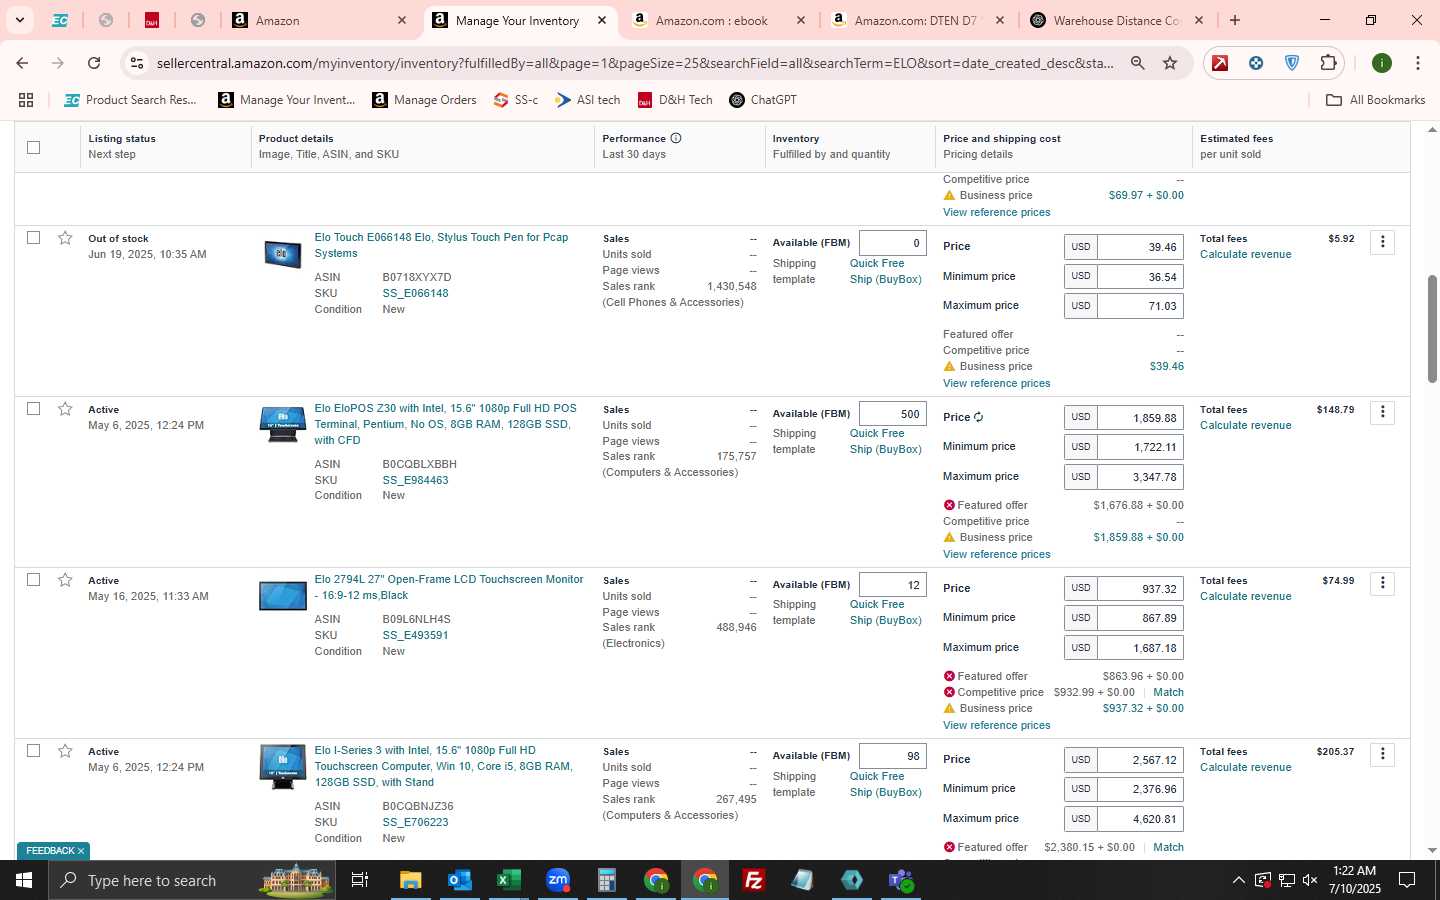This screenshot has height=900, width=1440.
Task: Open the apps grid in the bookmarks bar
Action: click(26, 100)
